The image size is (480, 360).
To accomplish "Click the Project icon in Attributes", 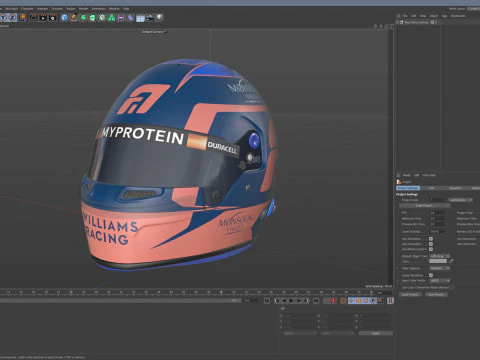I will [x=399, y=182].
